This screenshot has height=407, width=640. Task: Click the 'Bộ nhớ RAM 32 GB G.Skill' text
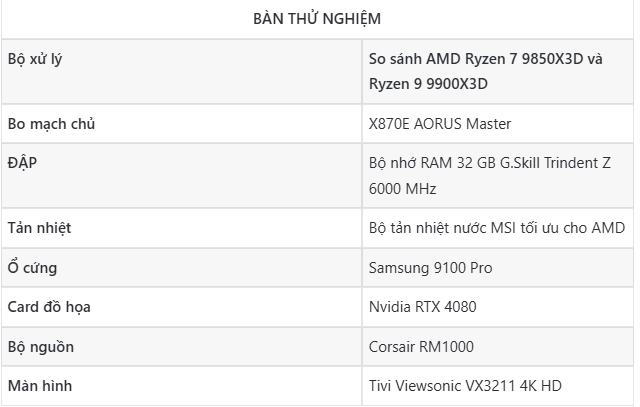click(x=470, y=163)
